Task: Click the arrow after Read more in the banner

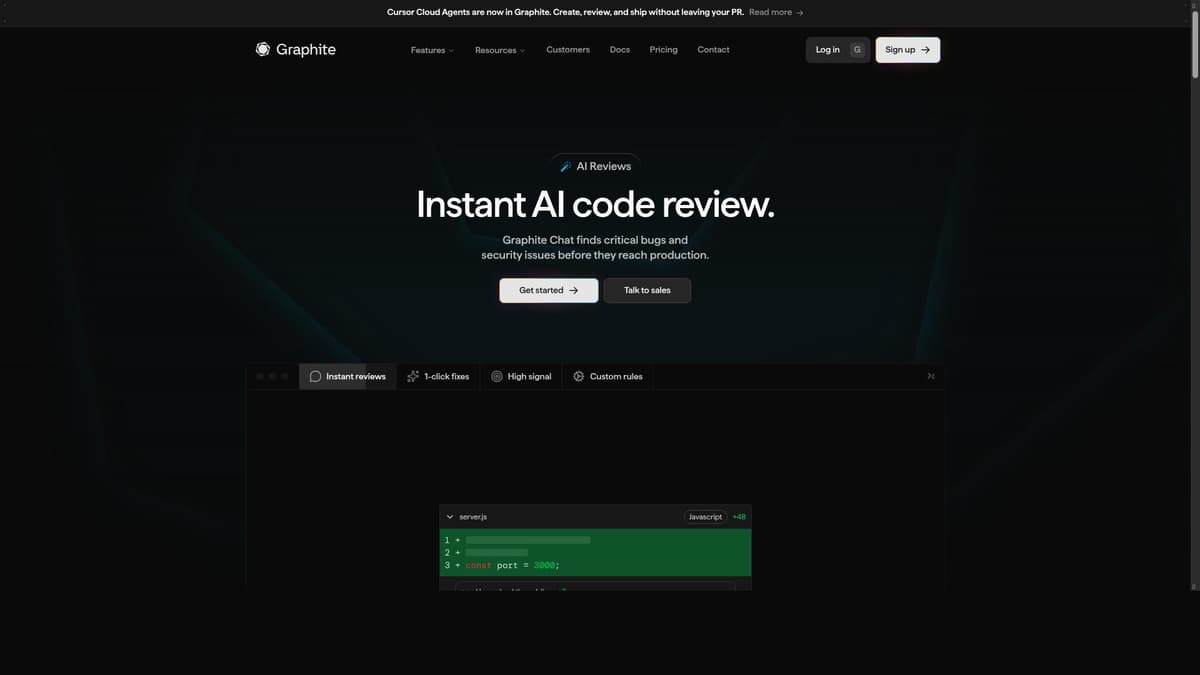Action: pos(800,12)
